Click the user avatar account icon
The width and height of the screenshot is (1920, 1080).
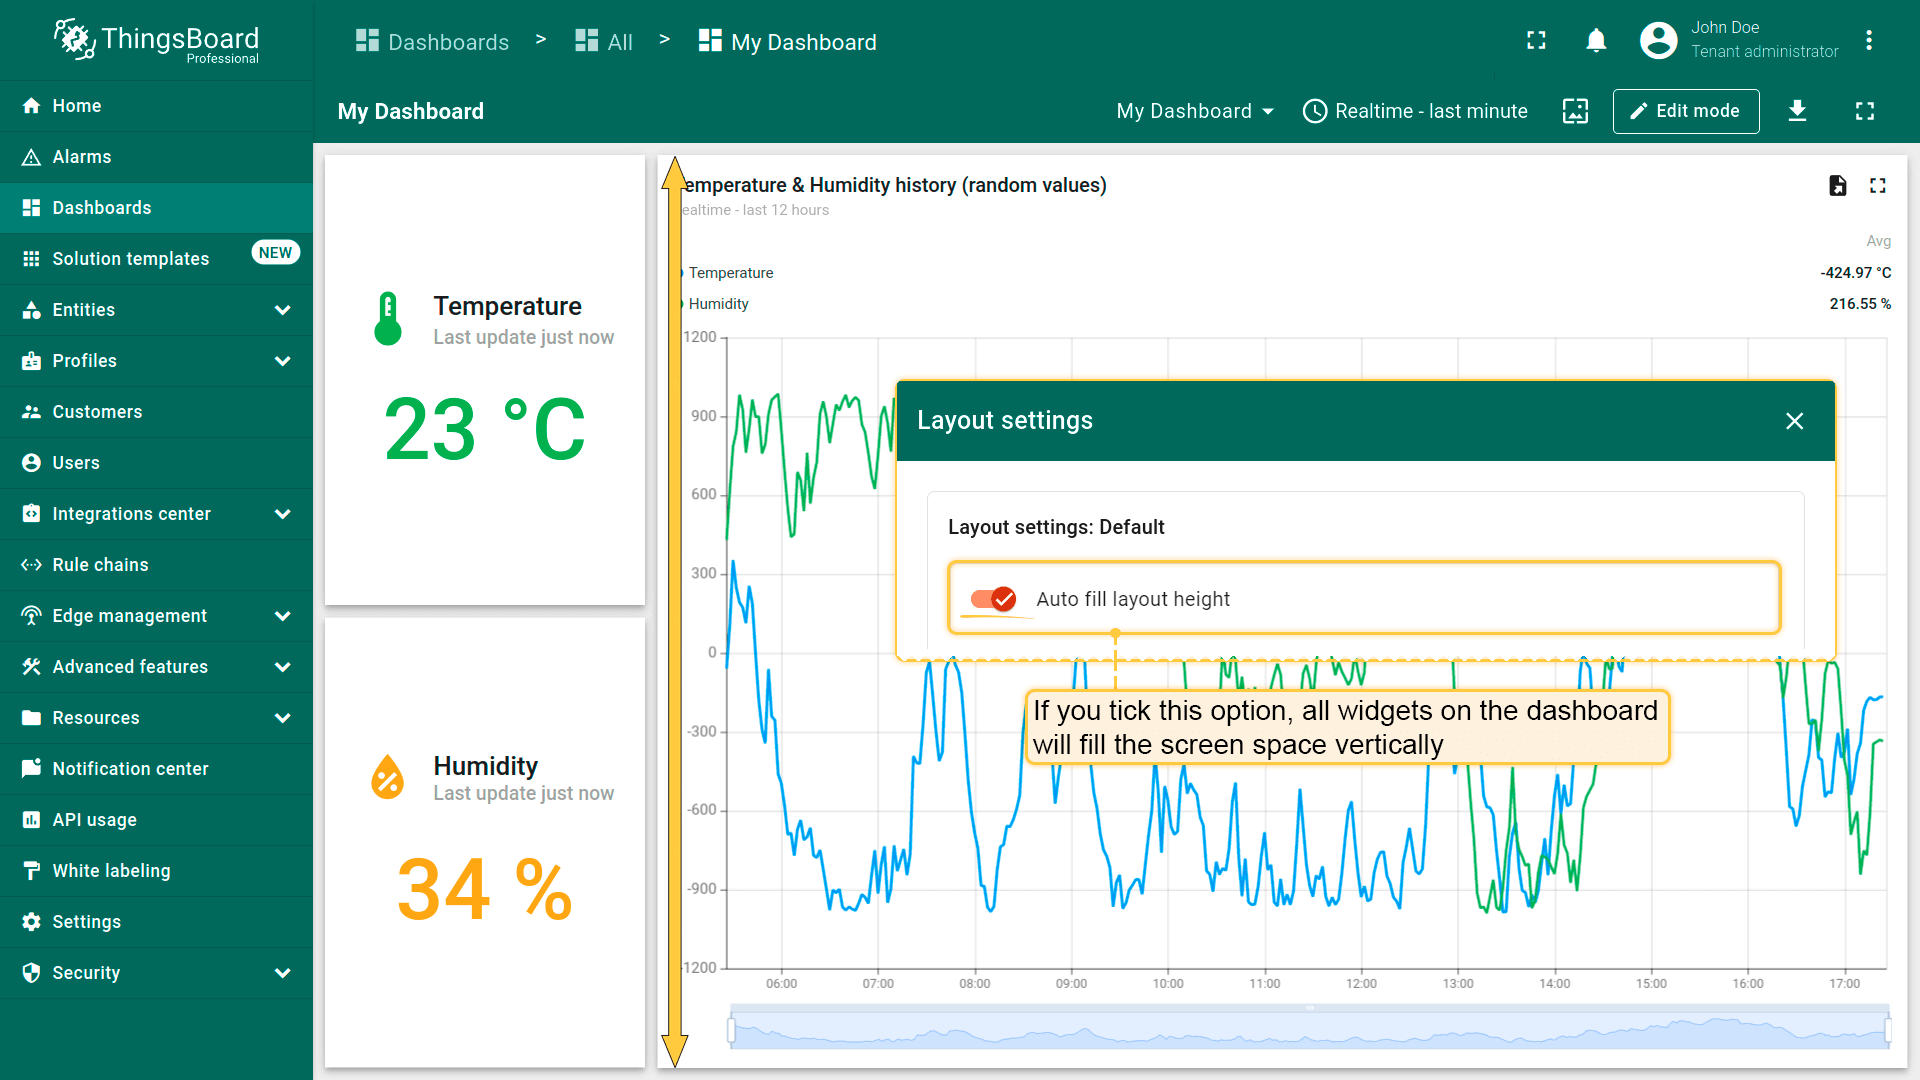pyautogui.click(x=1658, y=41)
